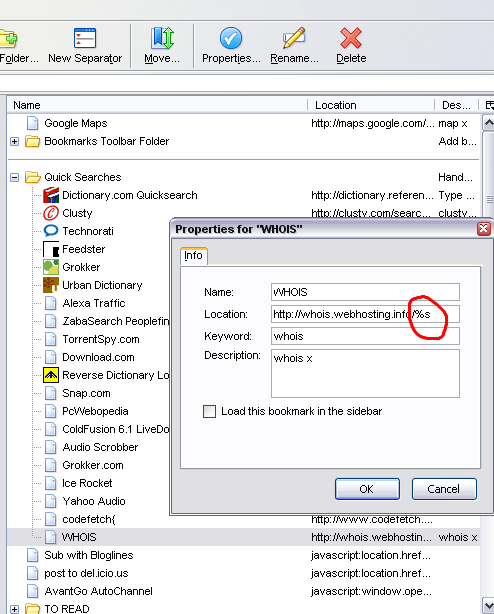
Task: Click the Reverse Dictionary bookmark icon
Action: [x=51, y=375]
